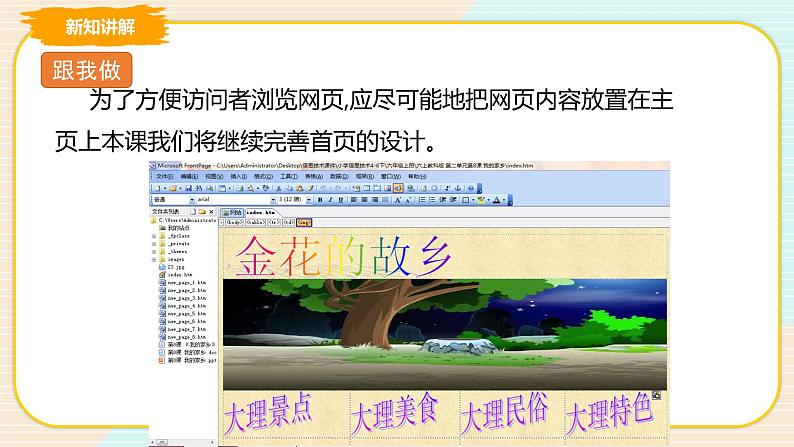Open the arial font name dropdown
The height and width of the screenshot is (447, 794).
[273, 200]
